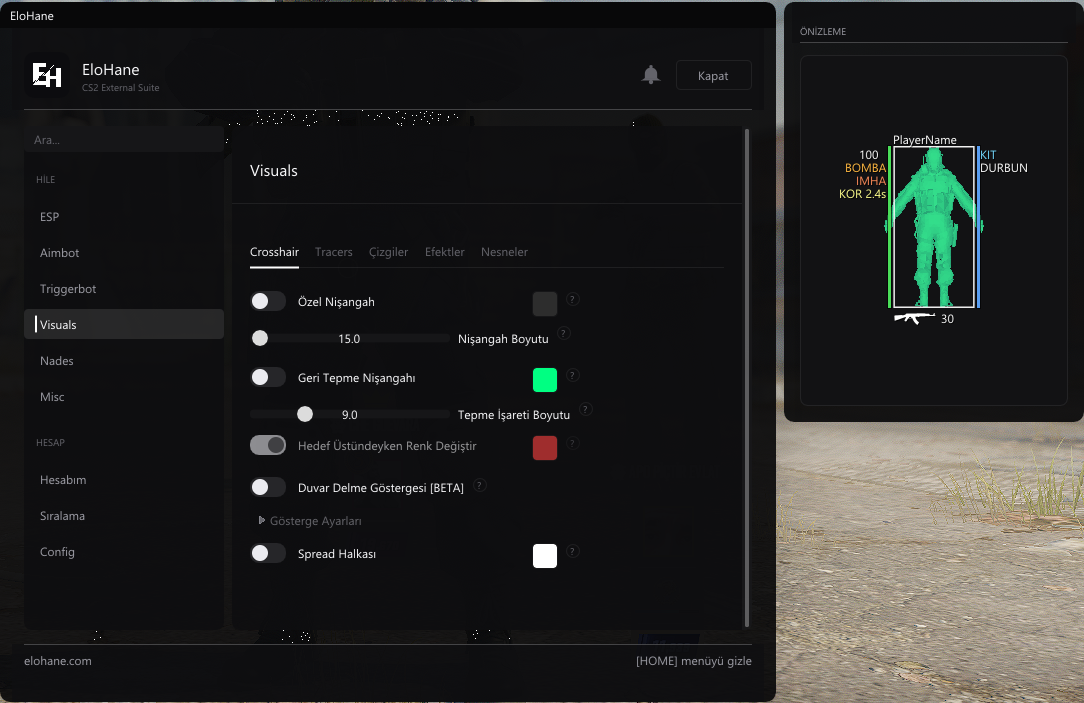Enable Duvar Delme Göstergesi [BETA]
This screenshot has width=1084, height=703.
coord(268,487)
